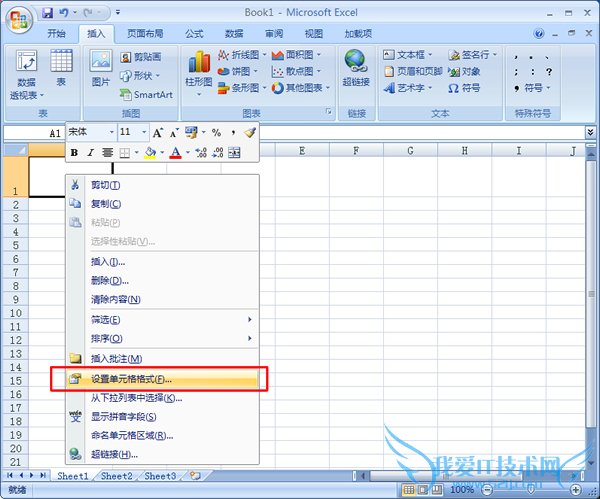Screen dimensions: 600x499
Task: Switch to Page Layout view in status bar
Action: pos(423,489)
